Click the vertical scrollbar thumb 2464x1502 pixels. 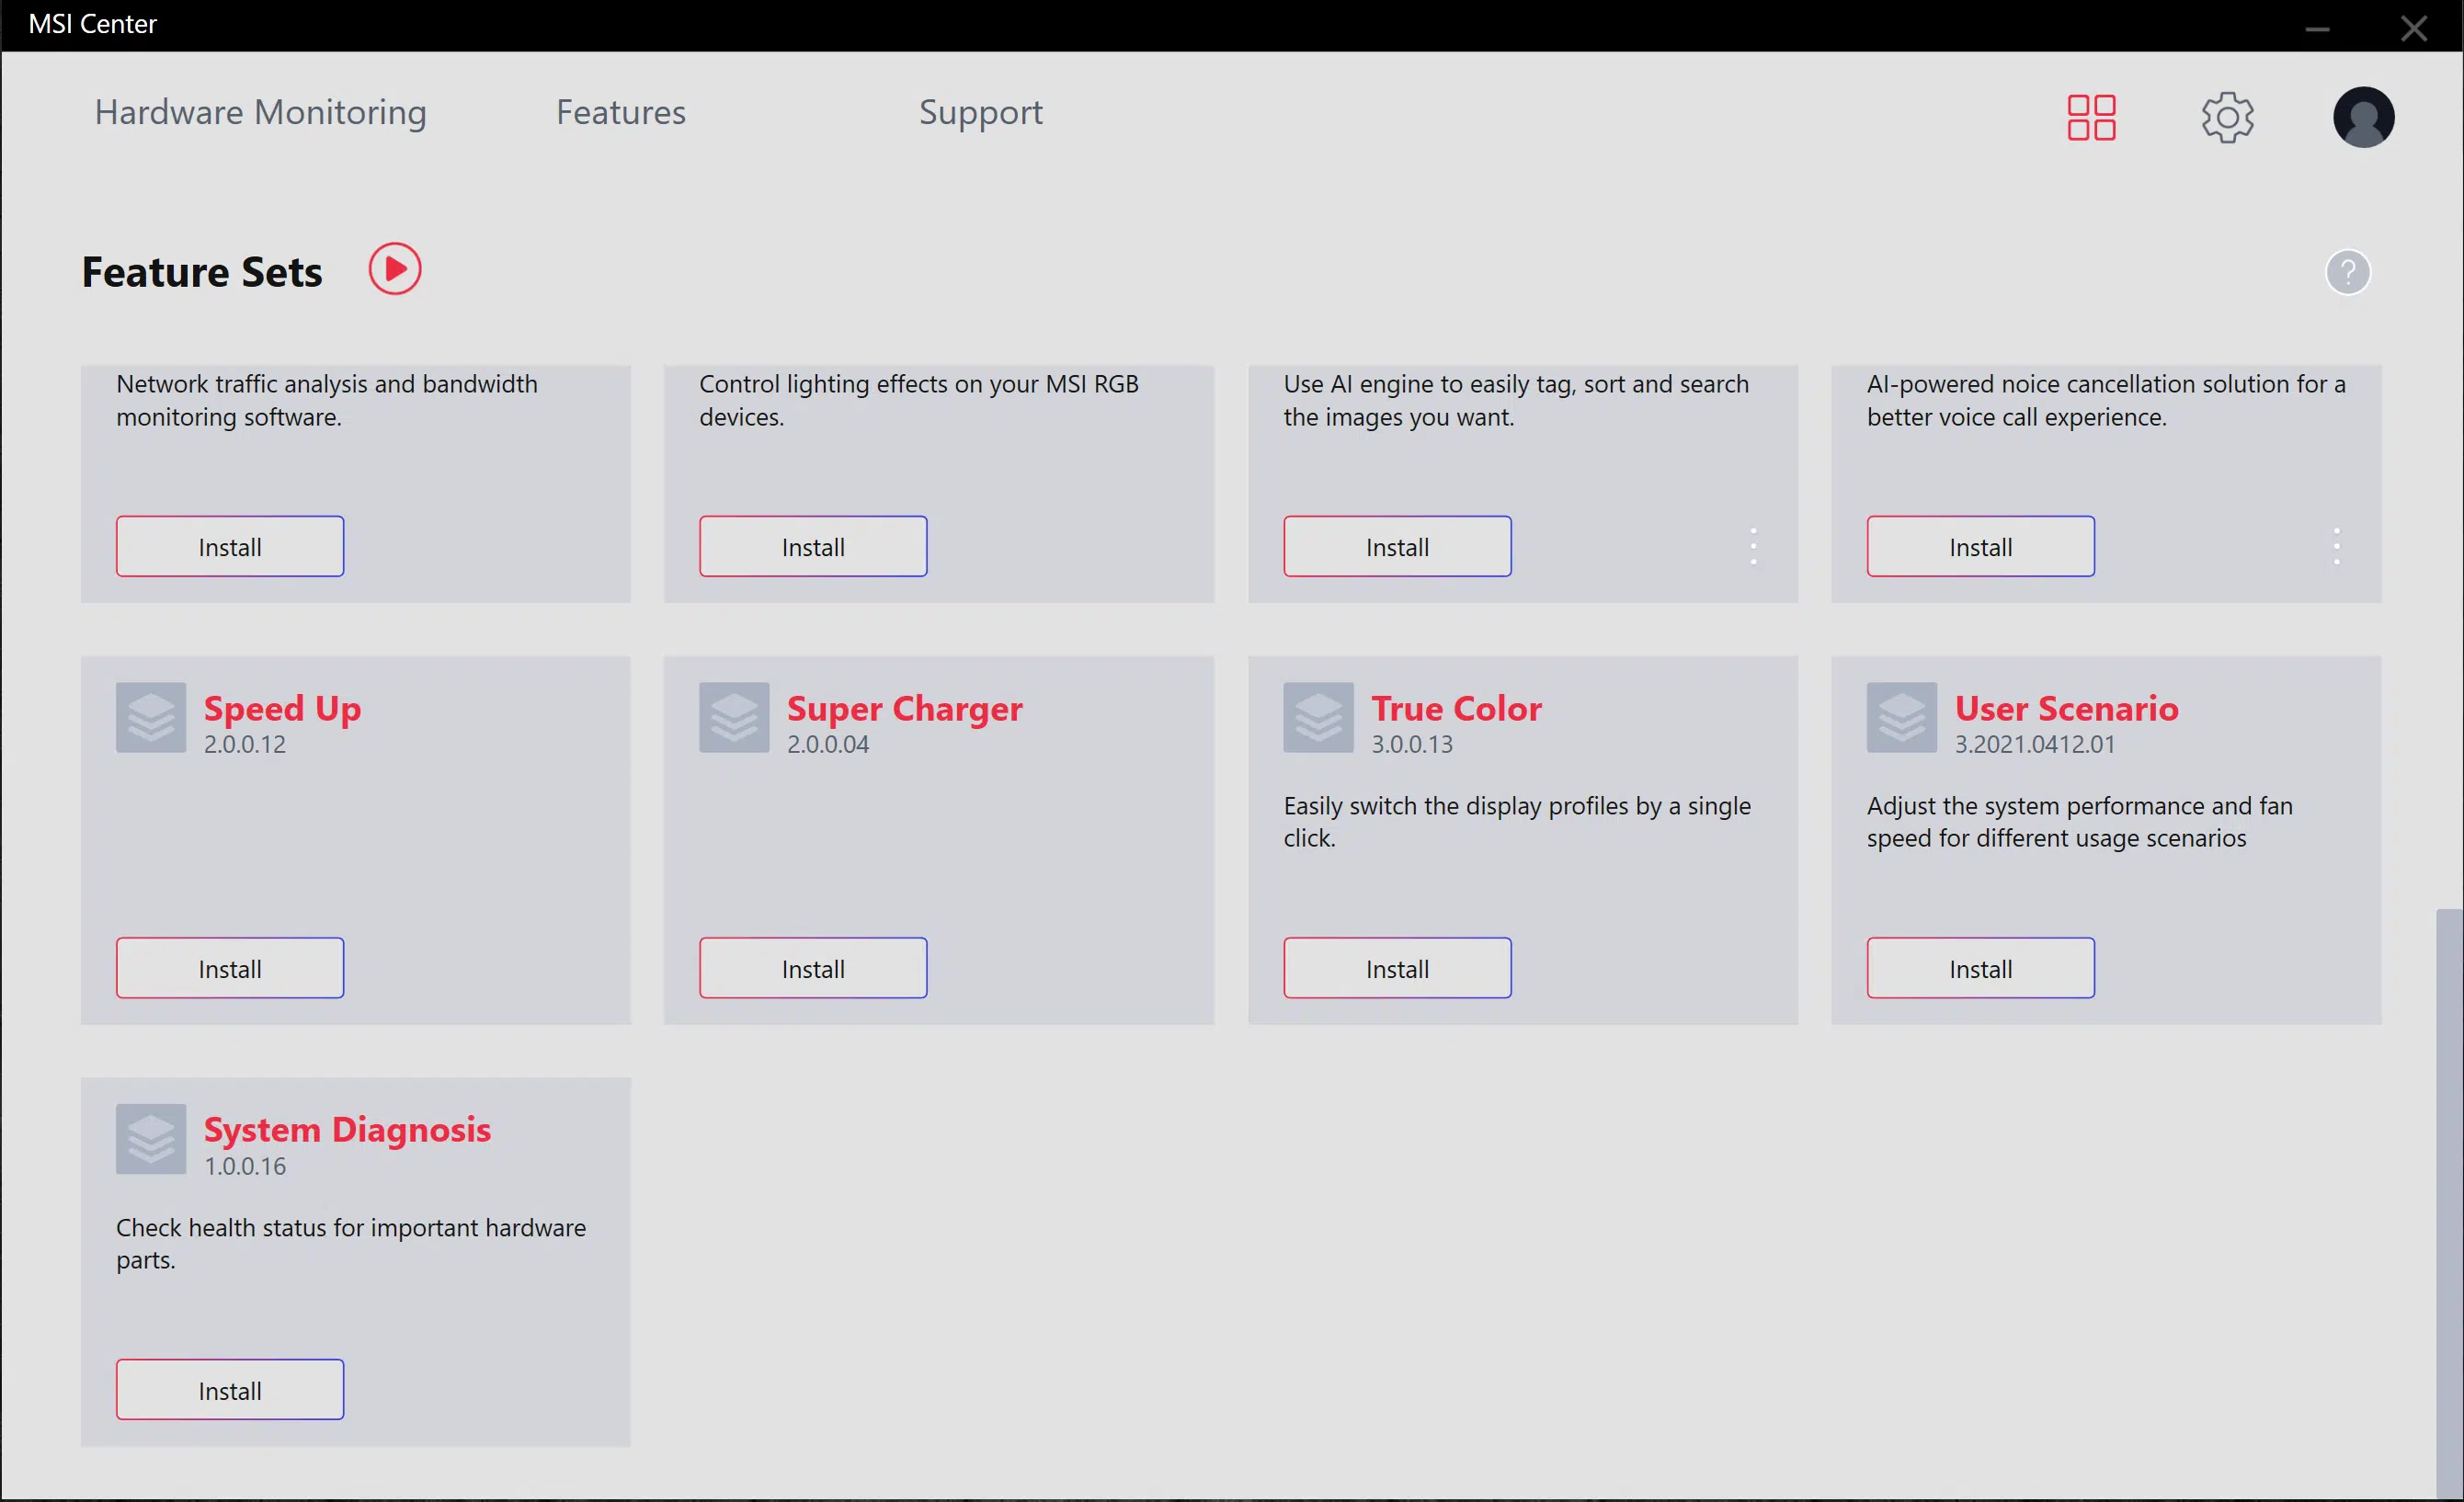pyautogui.click(x=2449, y=1204)
